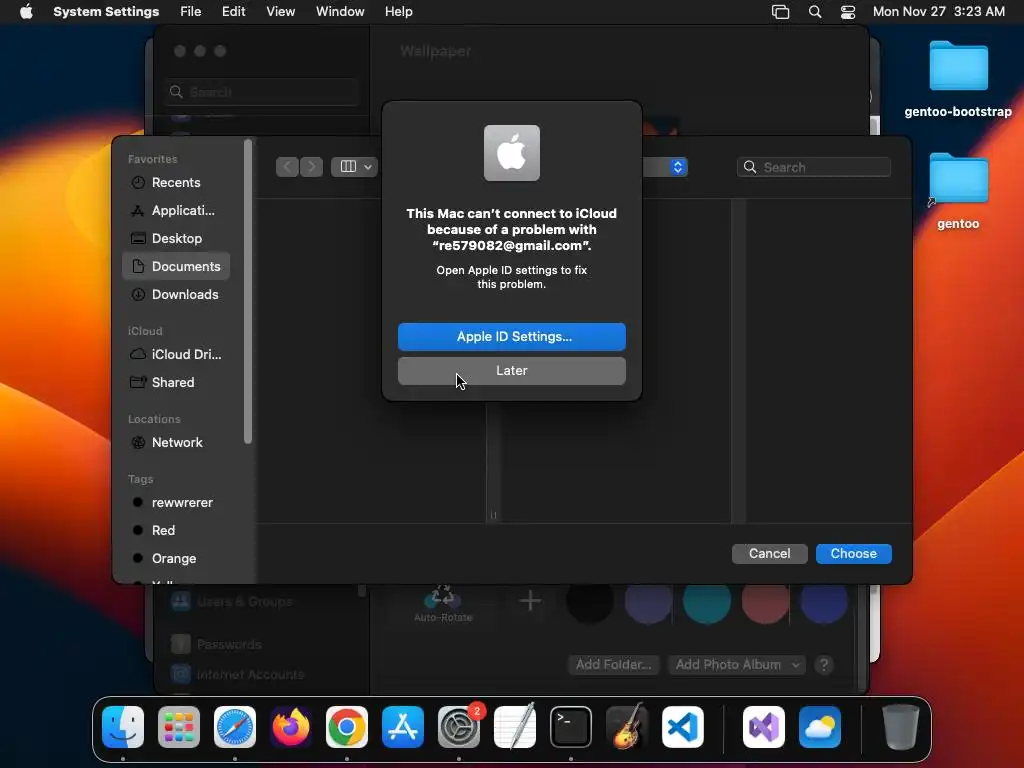Open the column view options dropdown
The width and height of the screenshot is (1024, 768).
pyautogui.click(x=355, y=167)
